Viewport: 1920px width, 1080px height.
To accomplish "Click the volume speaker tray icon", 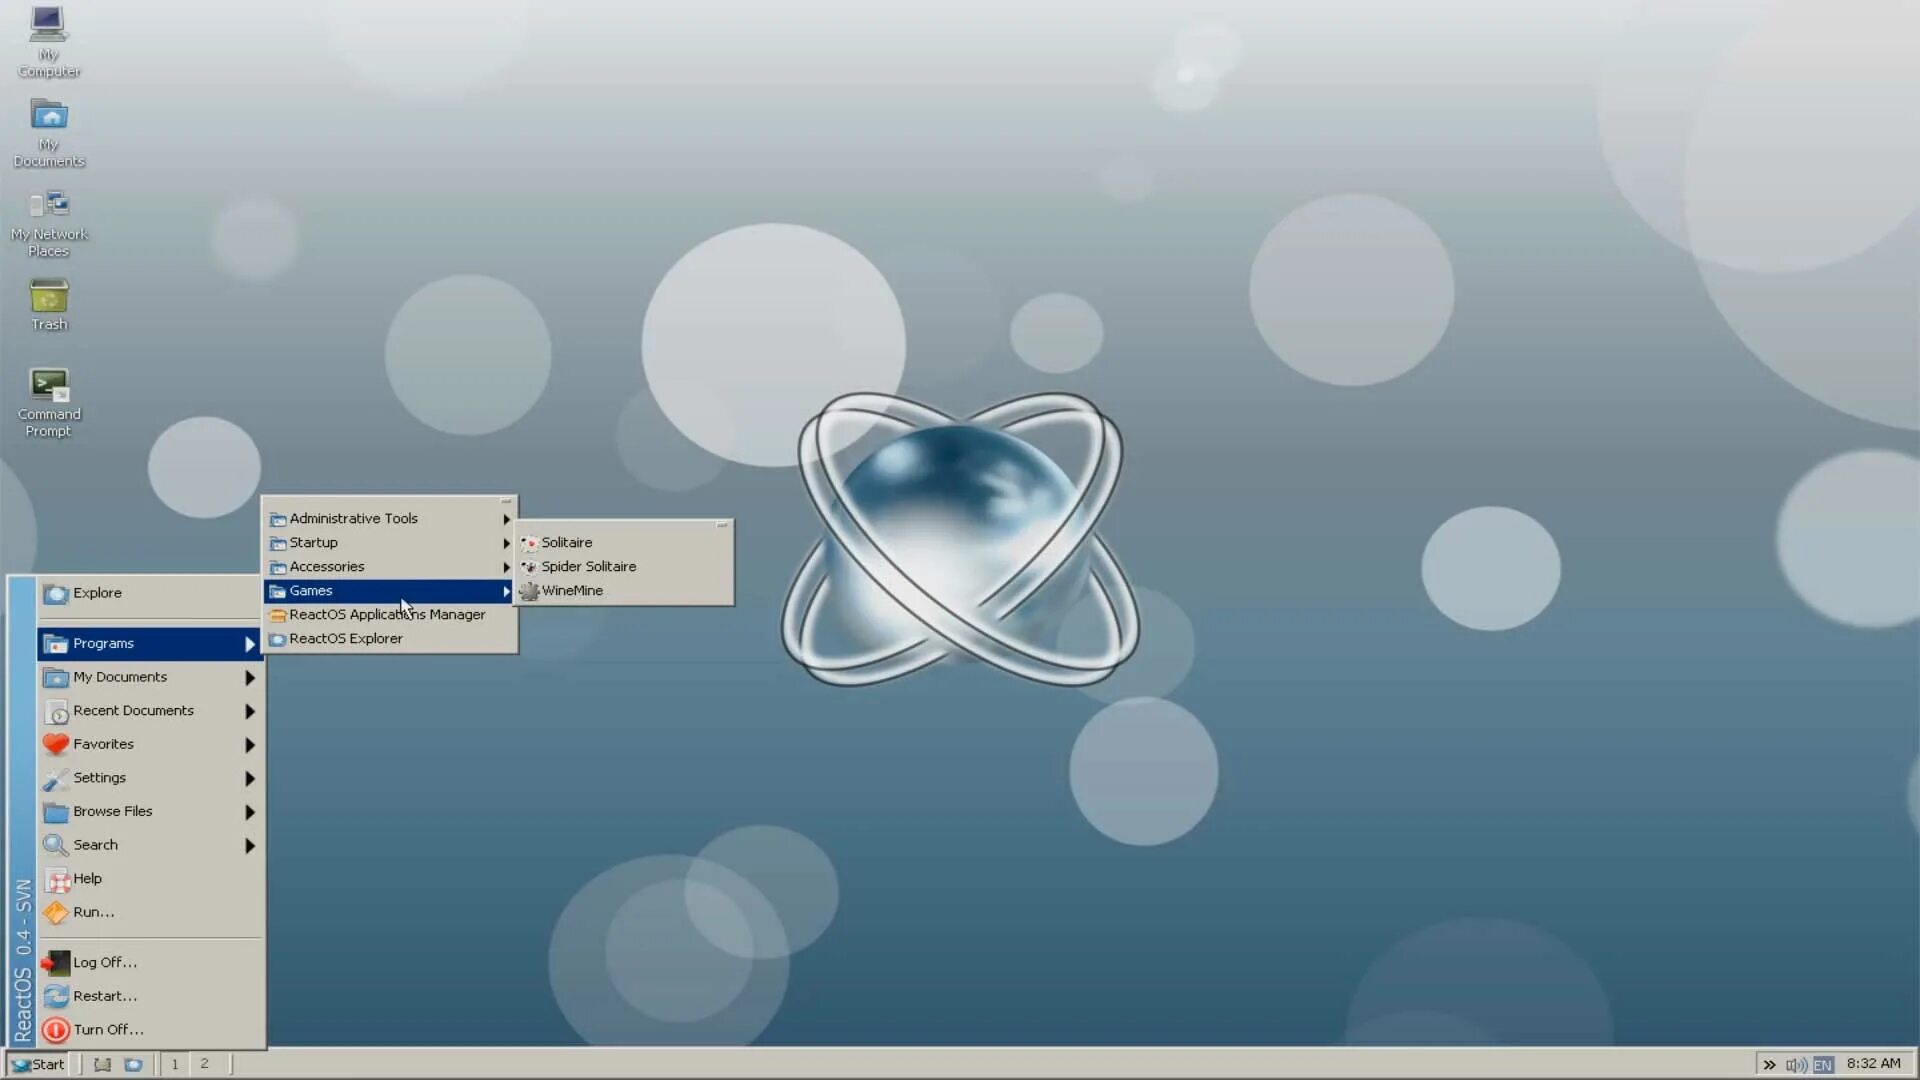I will (x=1795, y=1065).
